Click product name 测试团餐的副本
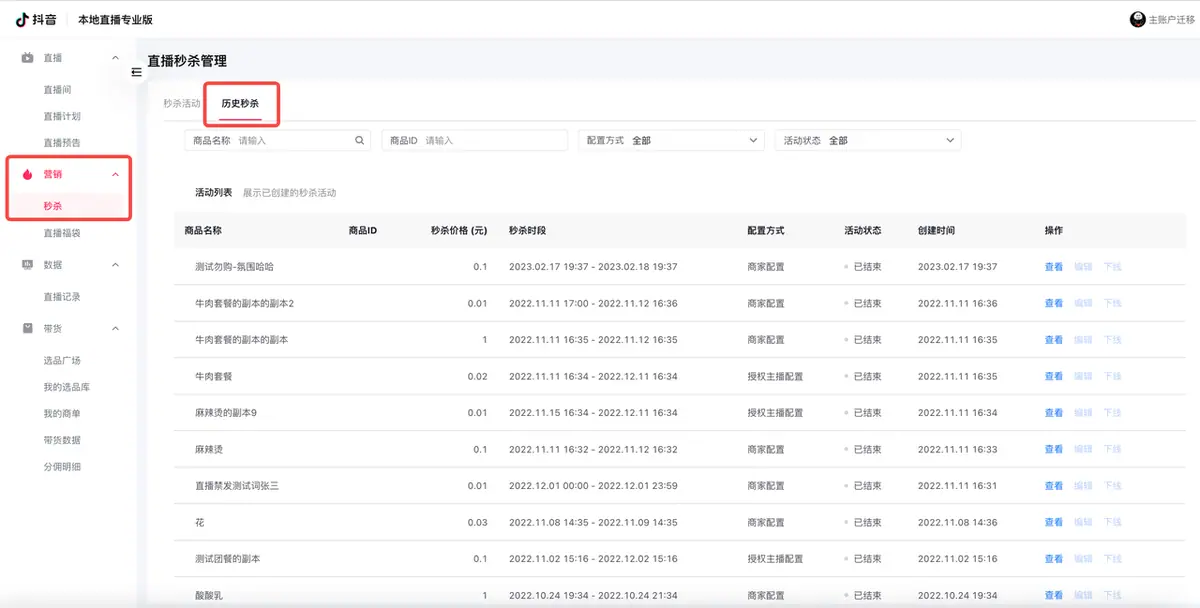1200x608 pixels. coord(228,559)
